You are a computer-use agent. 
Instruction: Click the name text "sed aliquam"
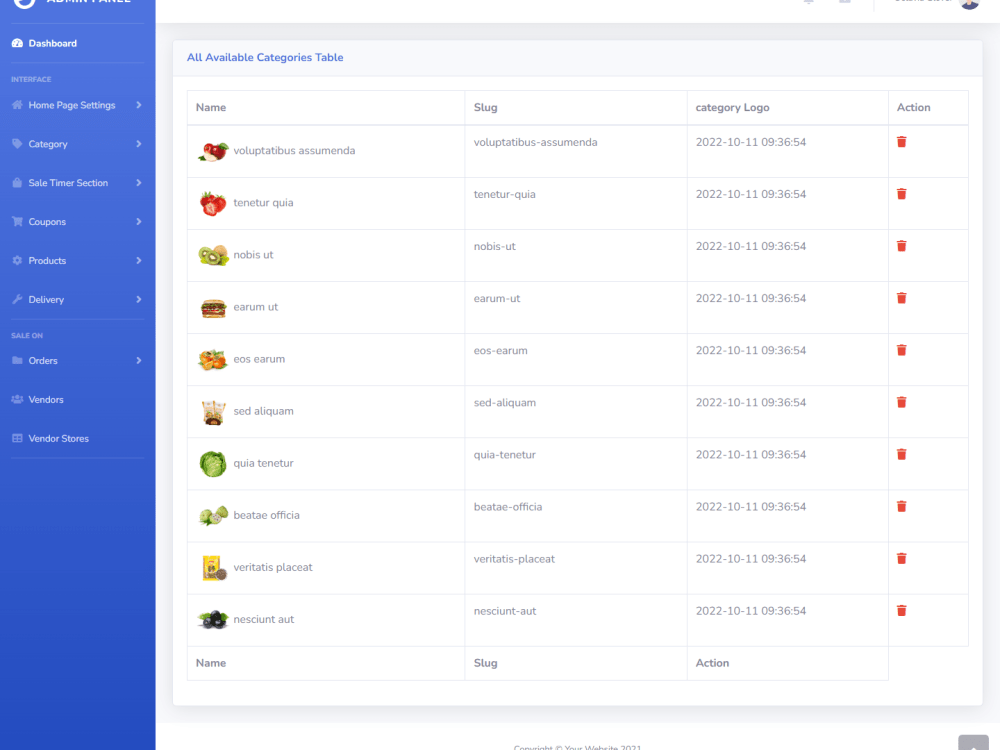(x=263, y=411)
